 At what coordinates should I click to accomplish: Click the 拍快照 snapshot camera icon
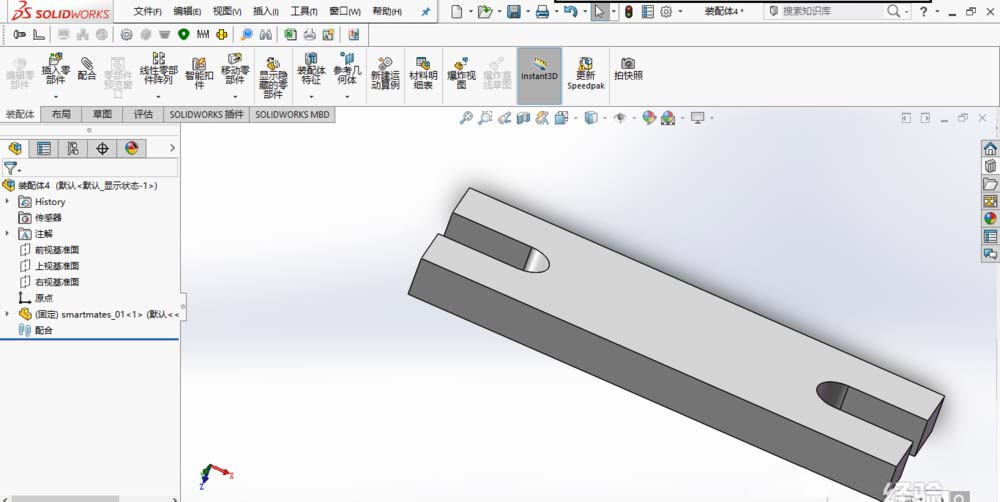click(628, 66)
